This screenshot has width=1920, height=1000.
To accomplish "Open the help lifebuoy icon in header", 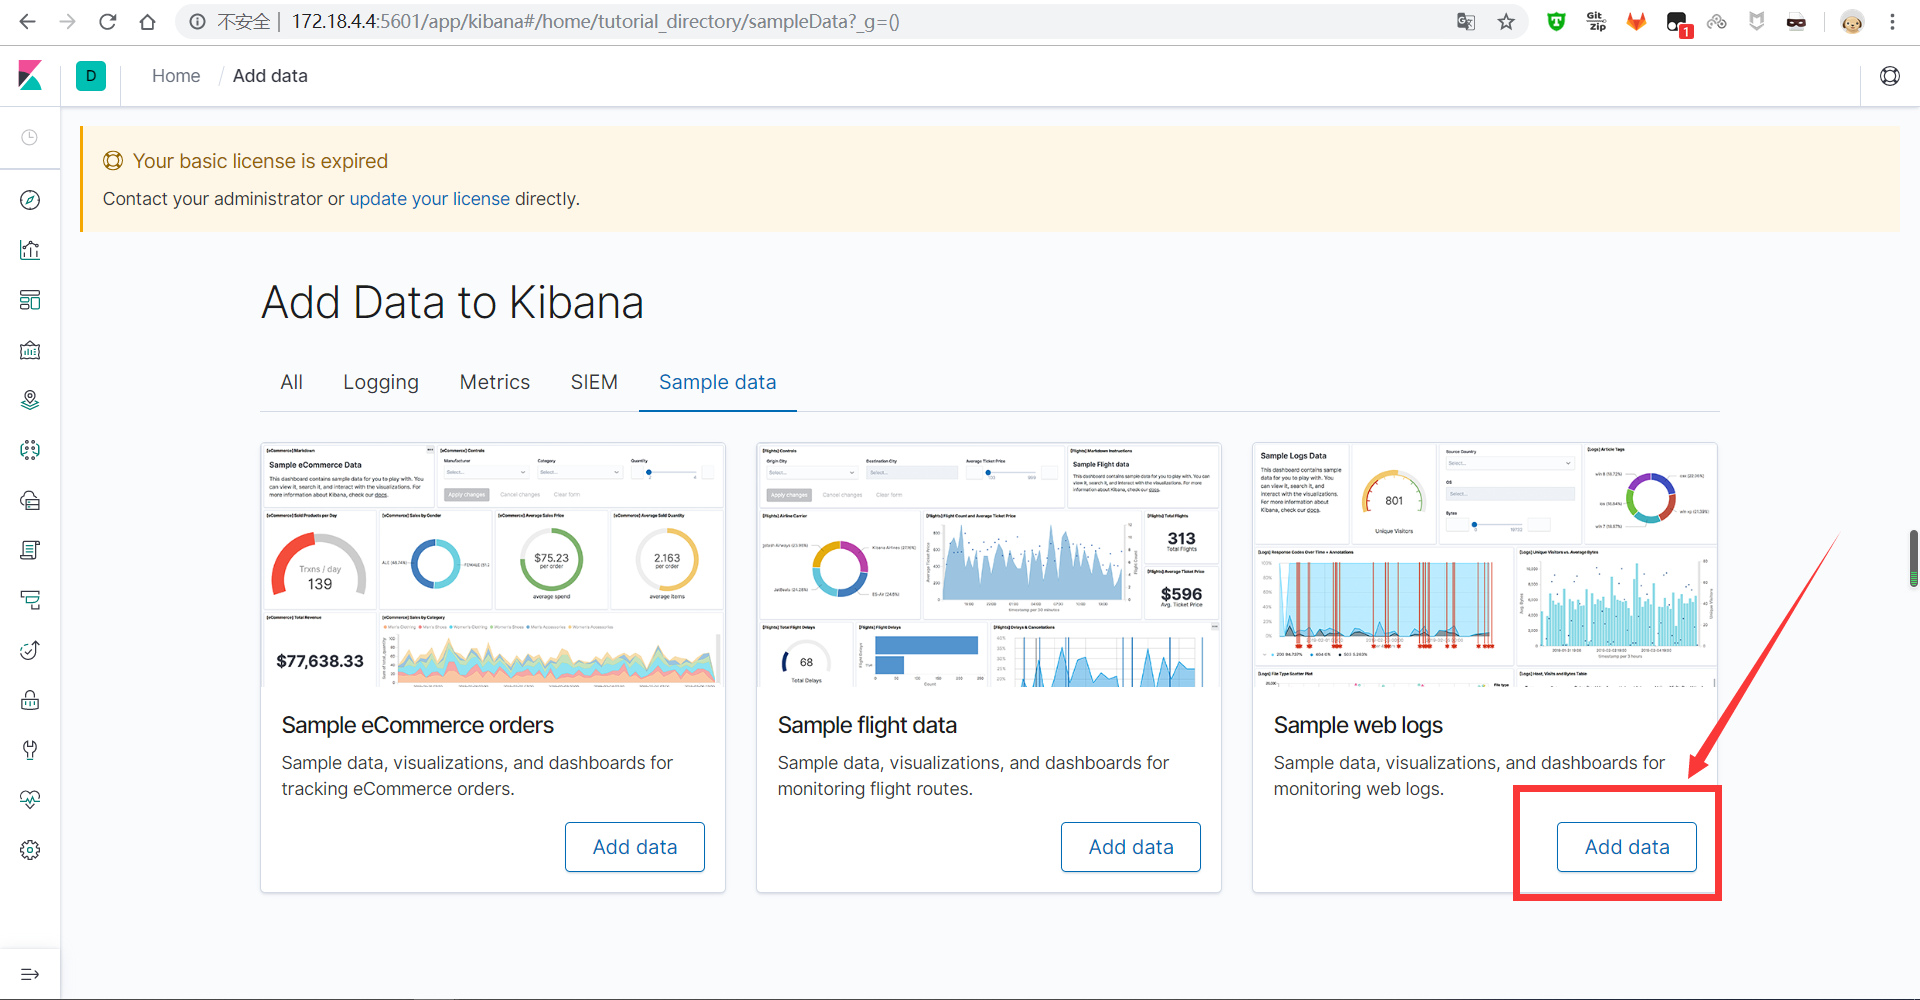I will pyautogui.click(x=1890, y=76).
